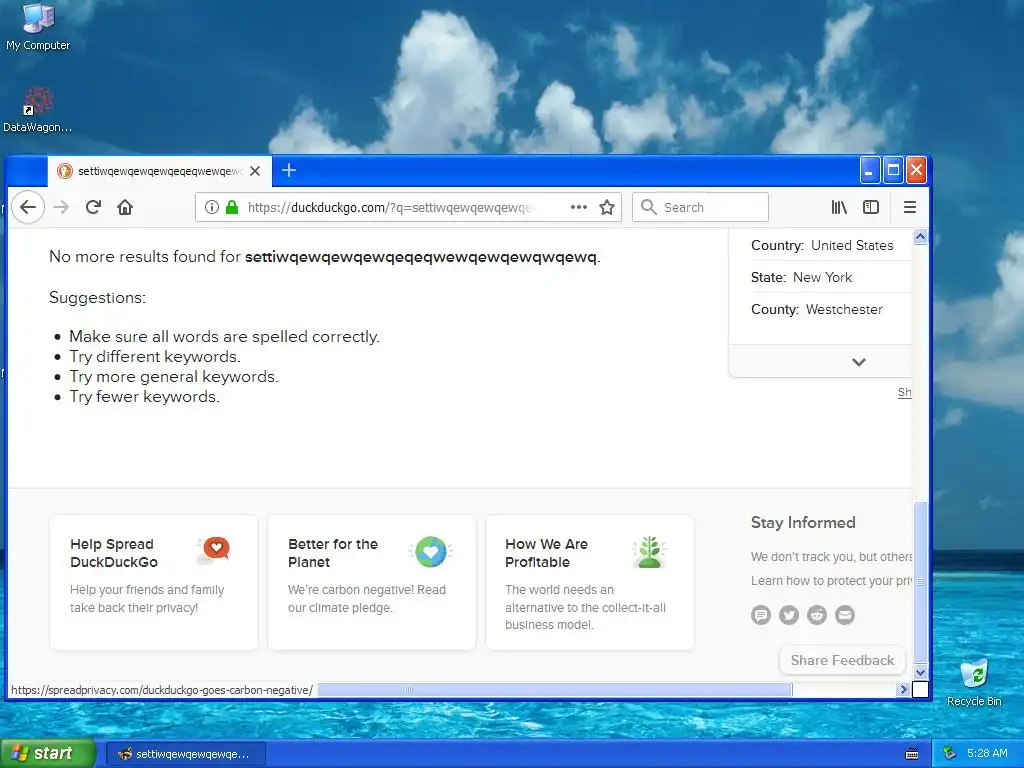
Task: Open DuckDuckGo Reddit icon
Action: click(817, 615)
